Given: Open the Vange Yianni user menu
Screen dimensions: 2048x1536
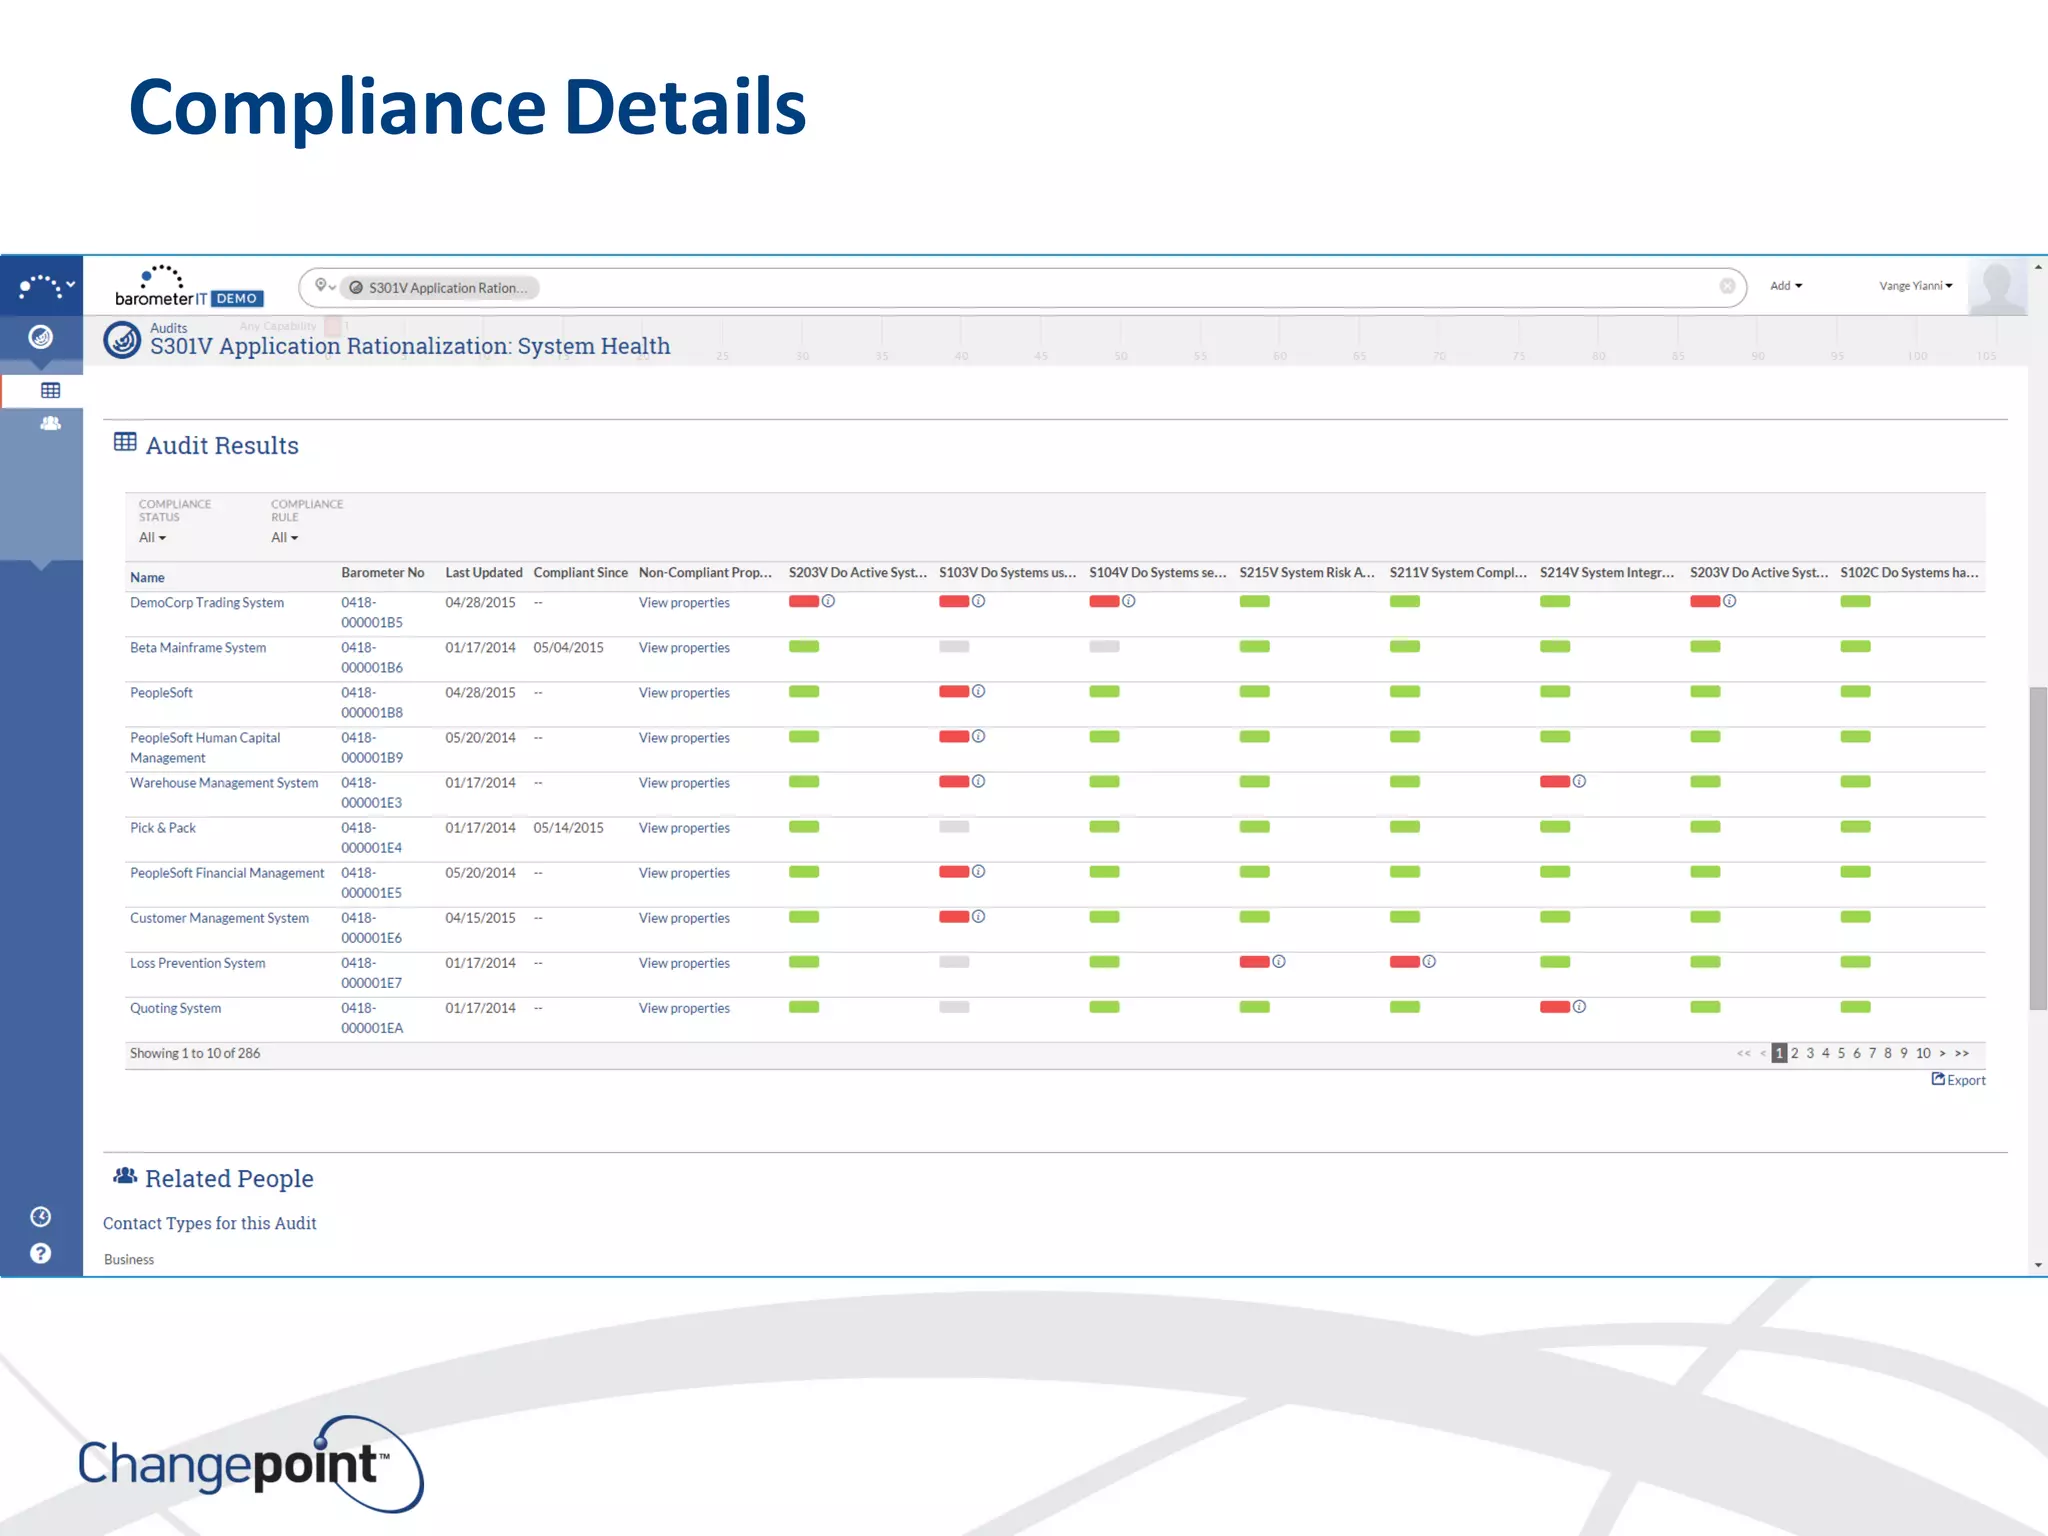Looking at the screenshot, I should pyautogui.click(x=1915, y=286).
